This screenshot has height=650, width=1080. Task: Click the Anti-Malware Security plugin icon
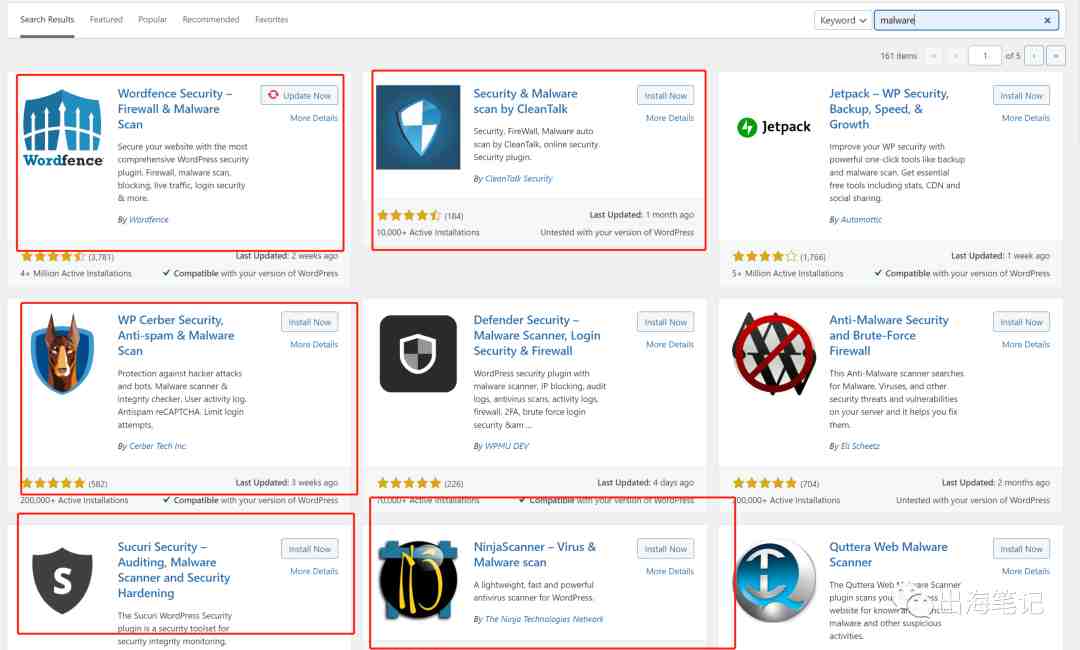coord(773,354)
